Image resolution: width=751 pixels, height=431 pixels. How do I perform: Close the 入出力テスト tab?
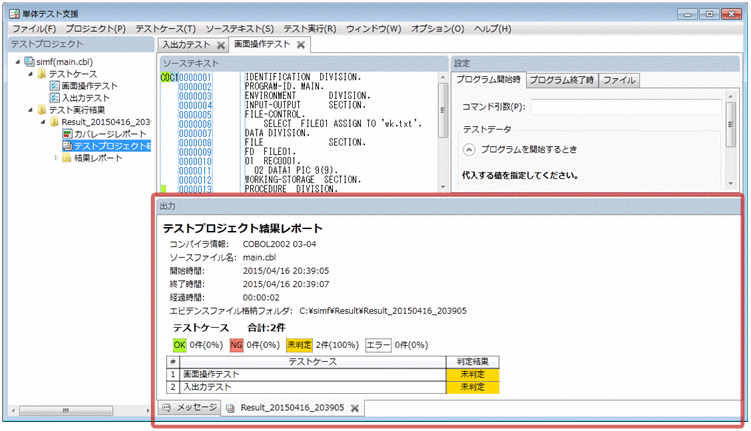[x=221, y=45]
